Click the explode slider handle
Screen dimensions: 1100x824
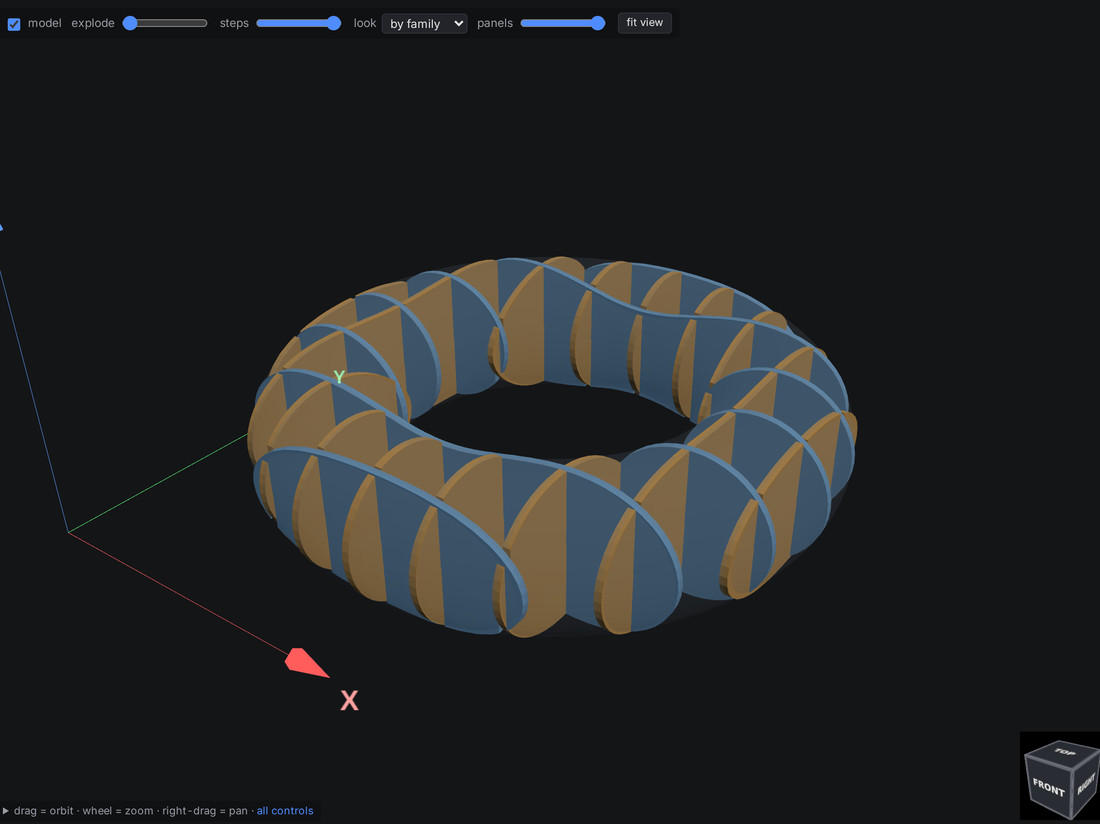[130, 23]
